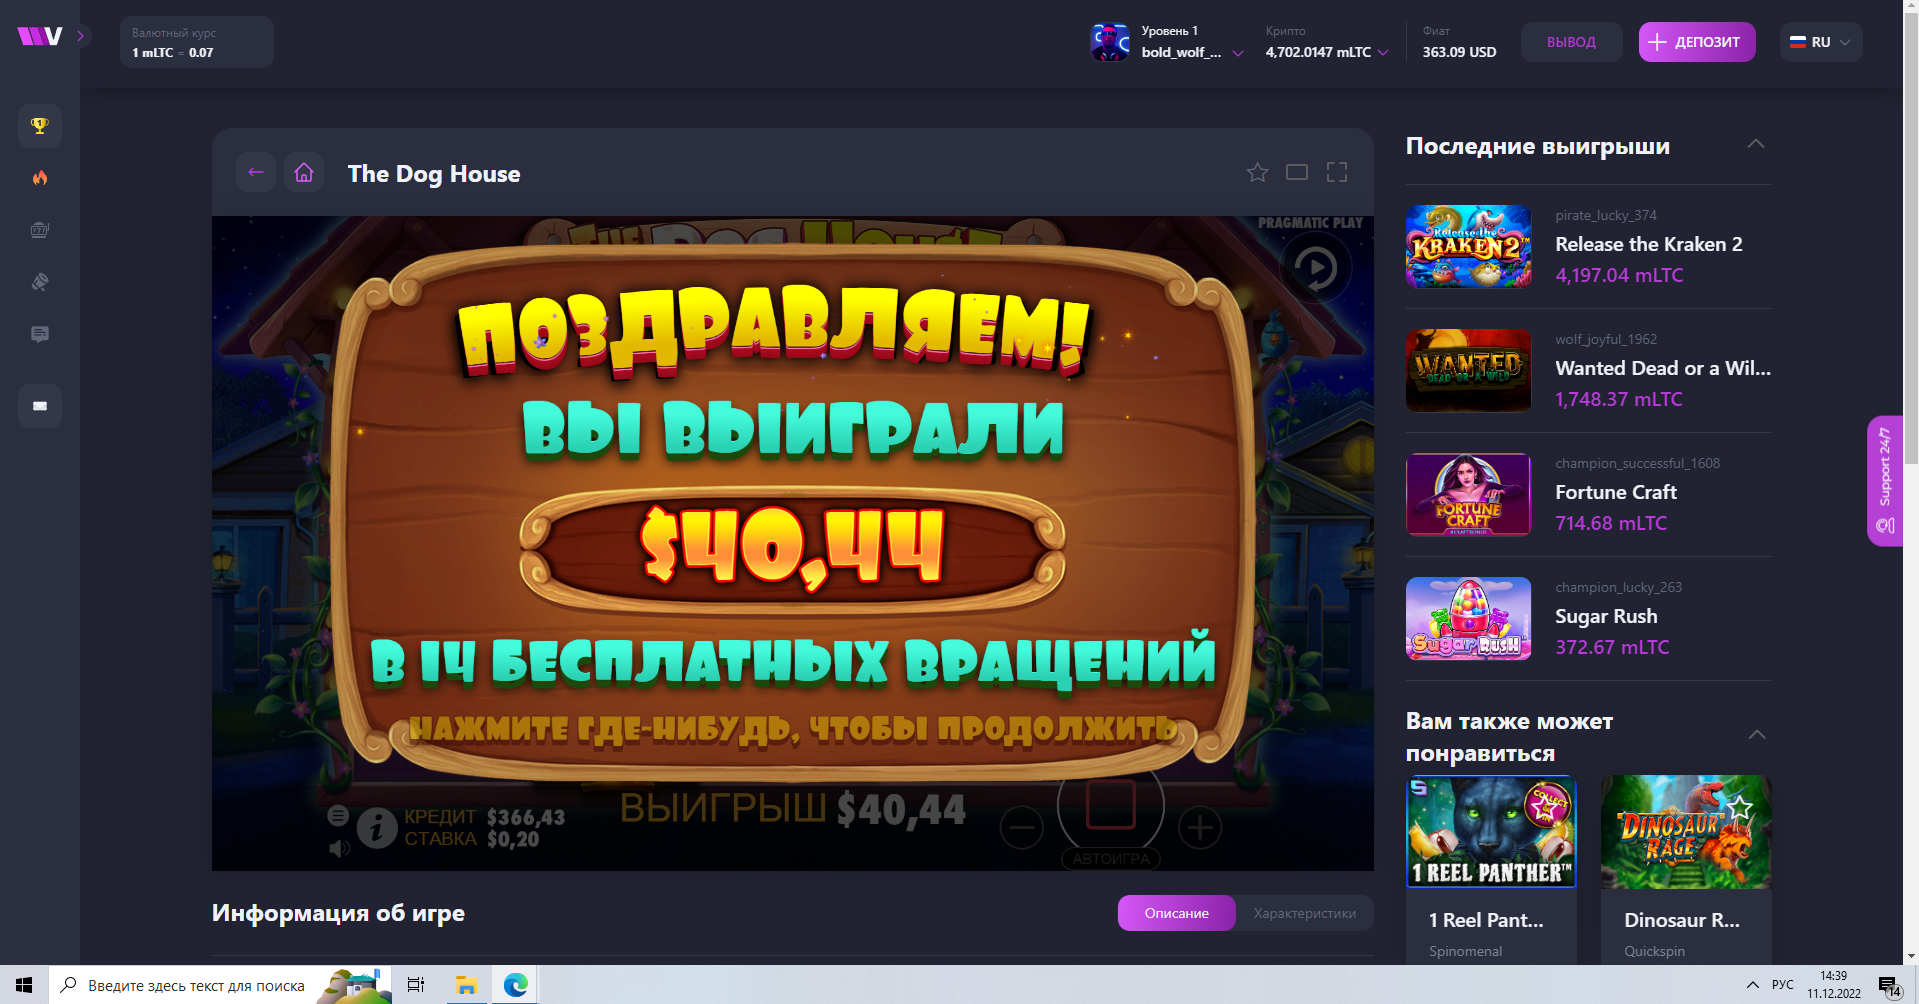Go to home via house icon
The image size is (1919, 1004).
coord(304,173)
